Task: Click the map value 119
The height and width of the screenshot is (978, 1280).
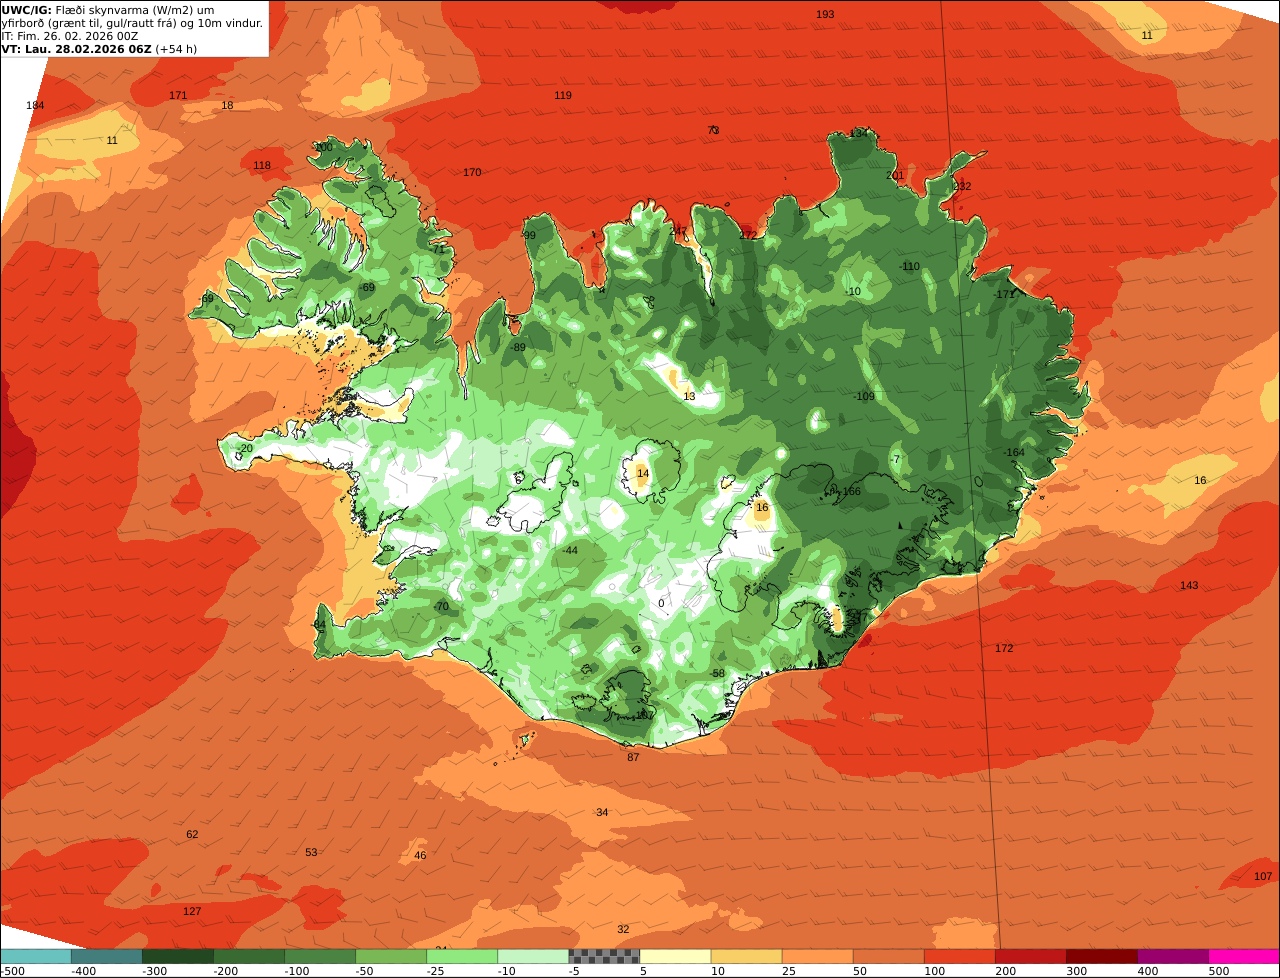Action: pyautogui.click(x=563, y=95)
